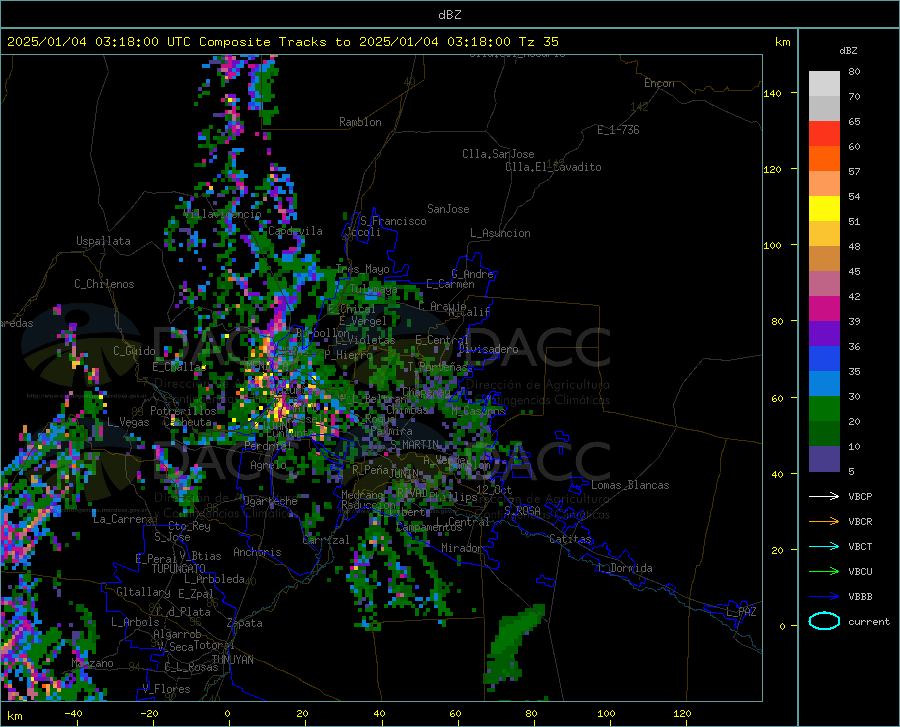The height and width of the screenshot is (727, 900).
Task: Click the cyan 'current' ellipse icon
Action: (824, 621)
